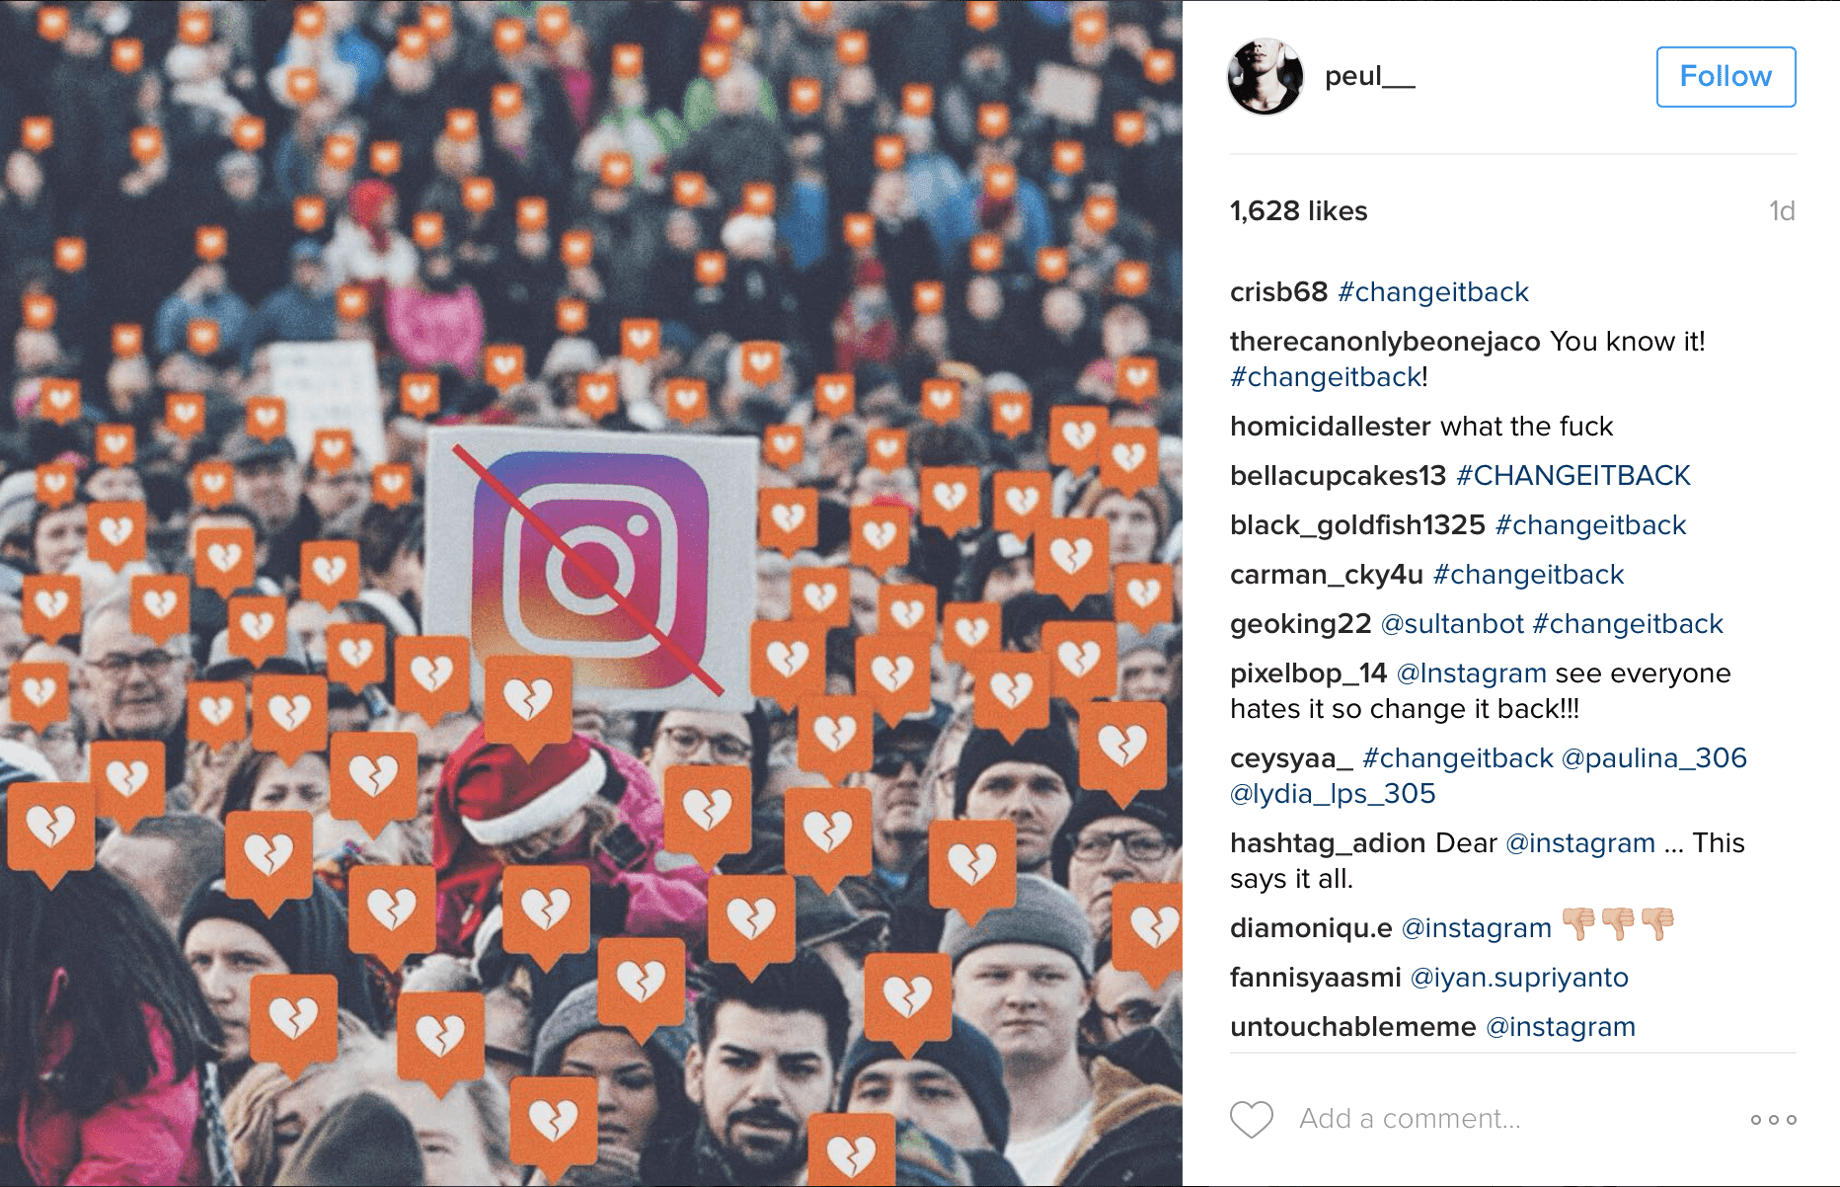Click the crossed-out Instagram logo photo
The height and width of the screenshot is (1187, 1840).
tap(591, 593)
